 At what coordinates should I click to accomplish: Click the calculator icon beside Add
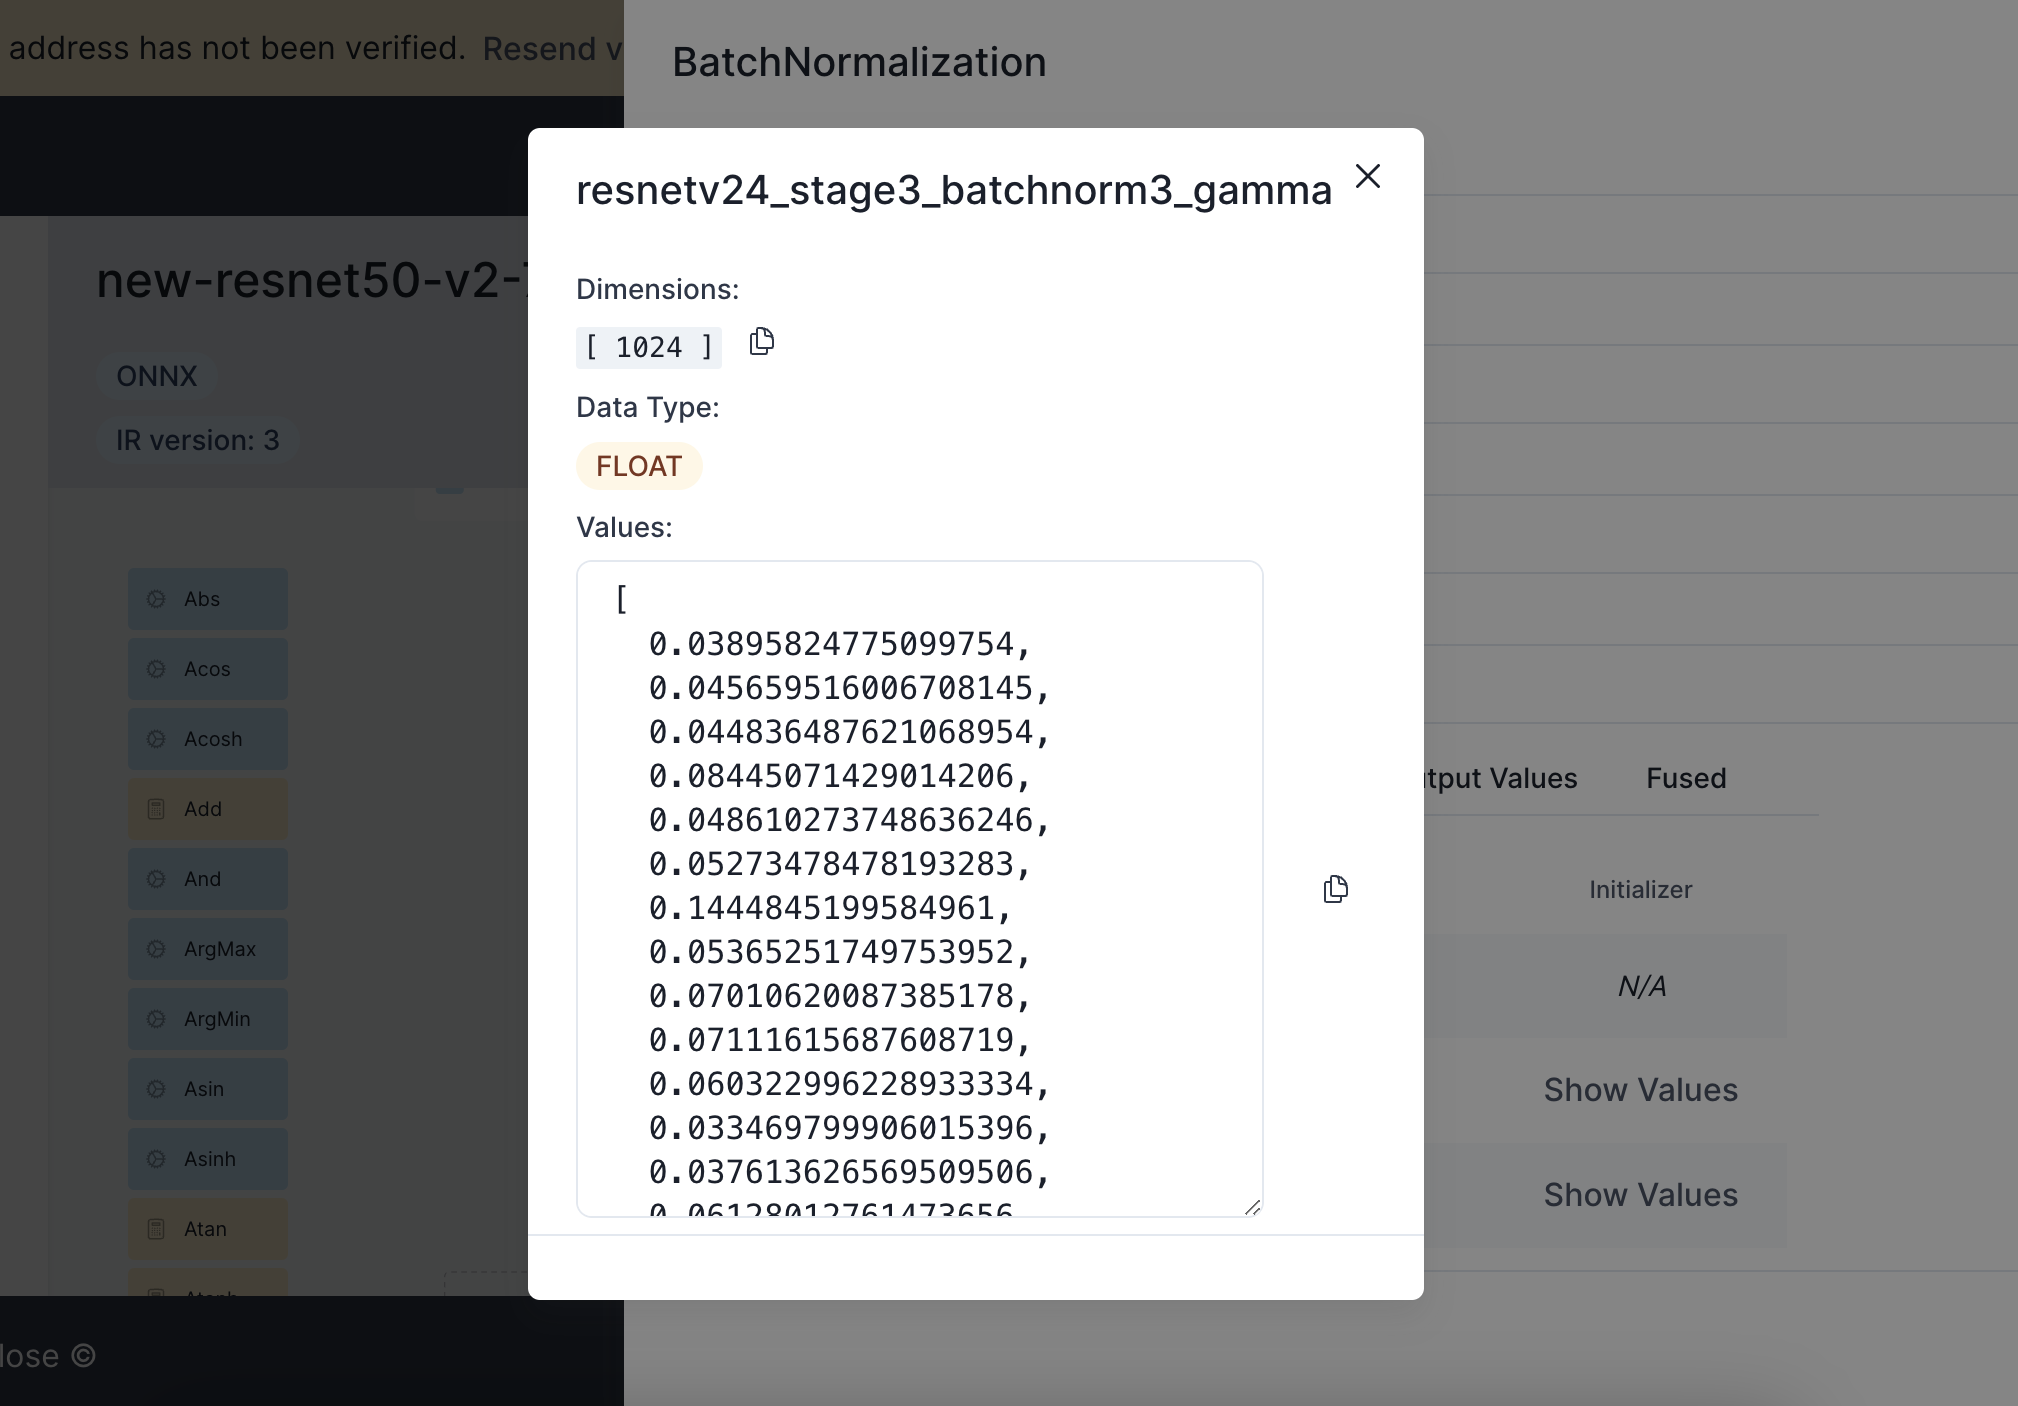tap(156, 808)
